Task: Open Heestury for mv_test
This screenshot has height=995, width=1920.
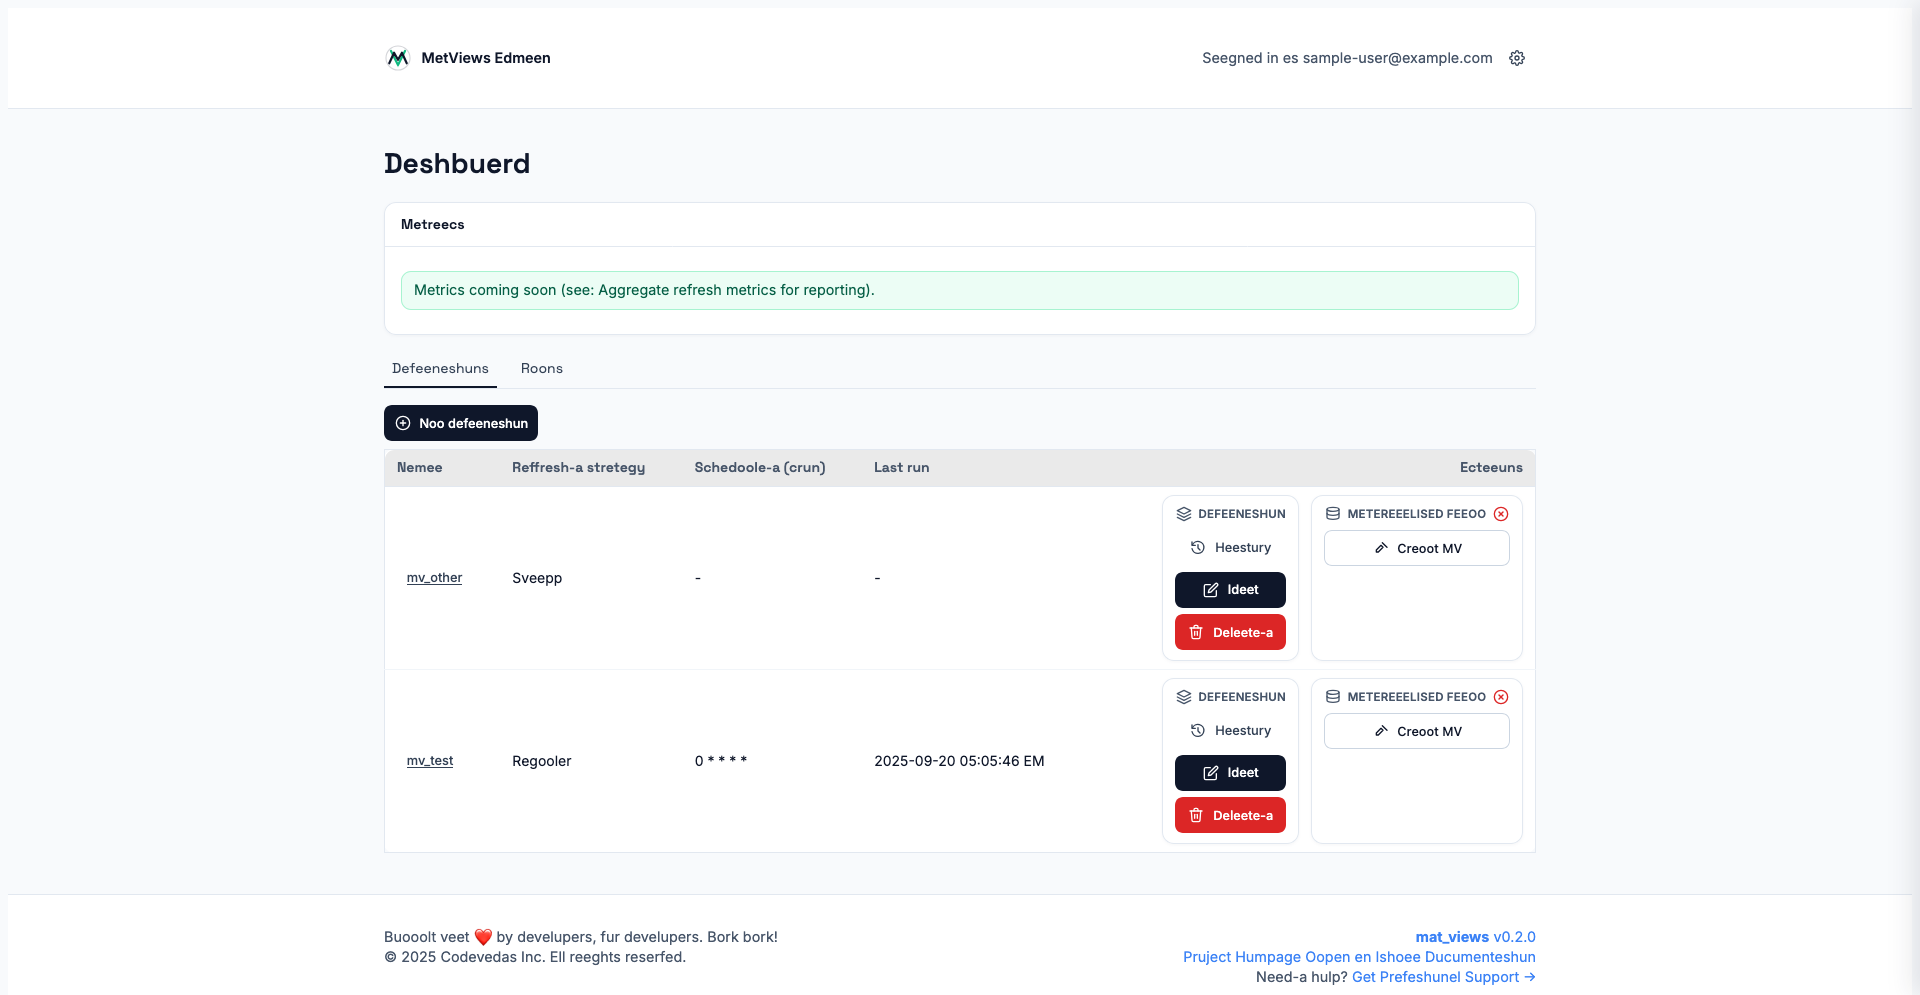Action: 1230,731
